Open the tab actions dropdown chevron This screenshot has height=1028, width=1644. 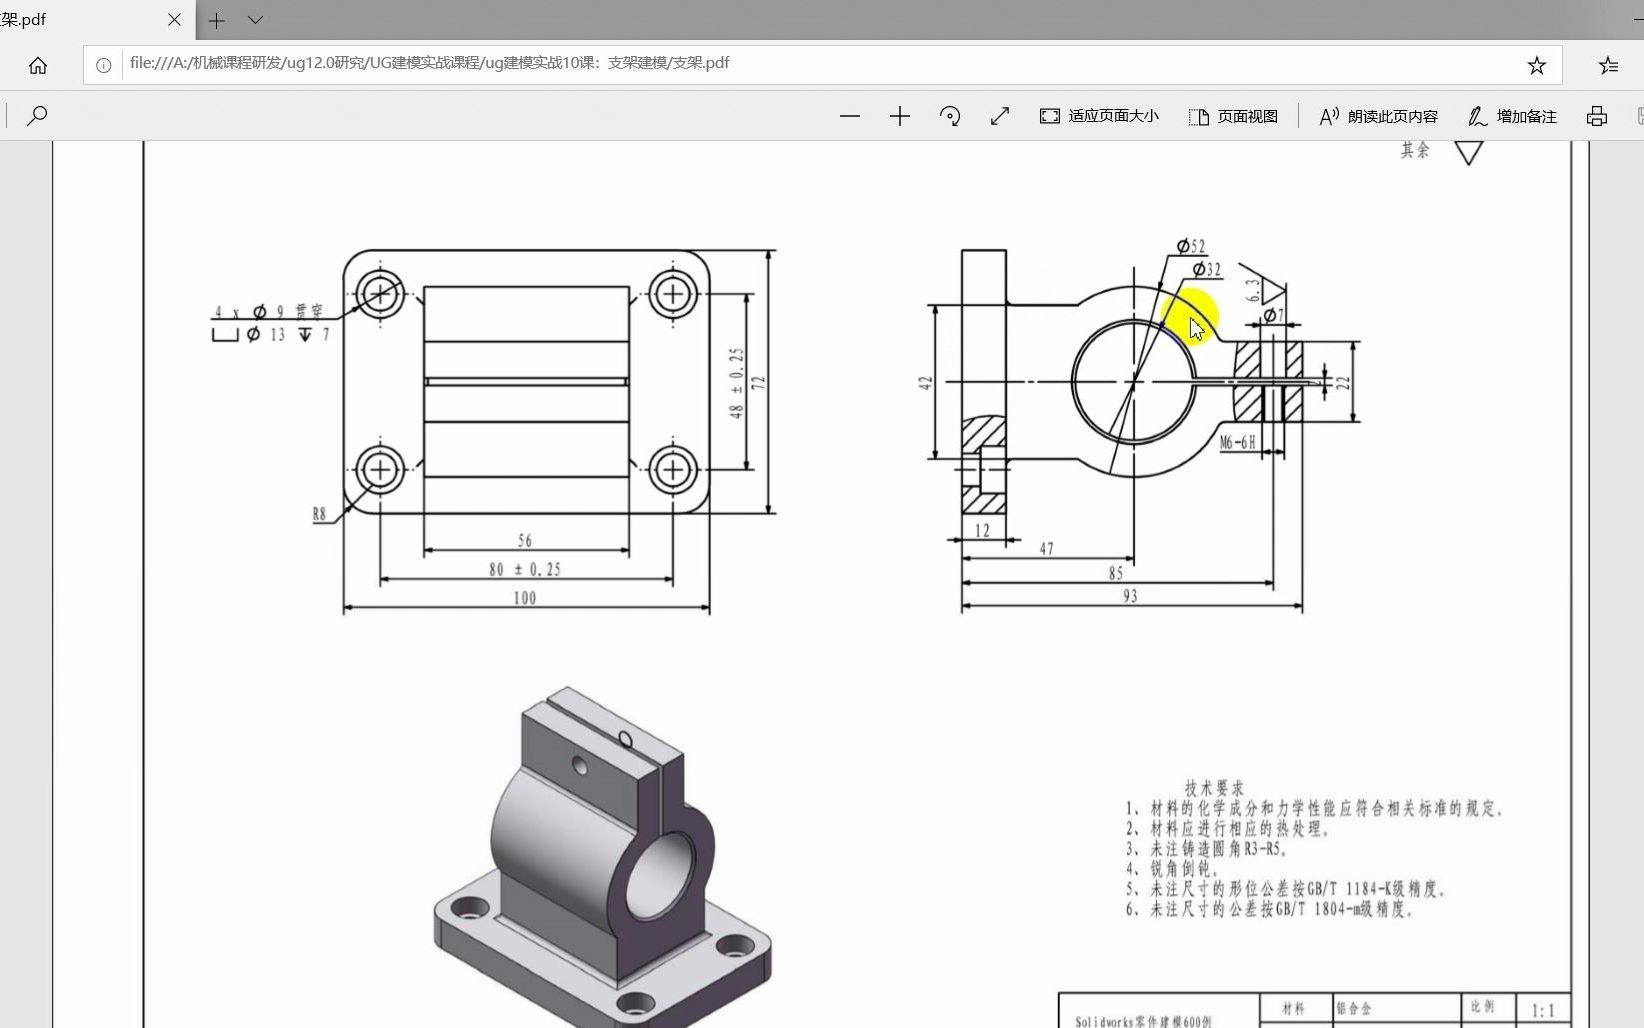click(256, 20)
